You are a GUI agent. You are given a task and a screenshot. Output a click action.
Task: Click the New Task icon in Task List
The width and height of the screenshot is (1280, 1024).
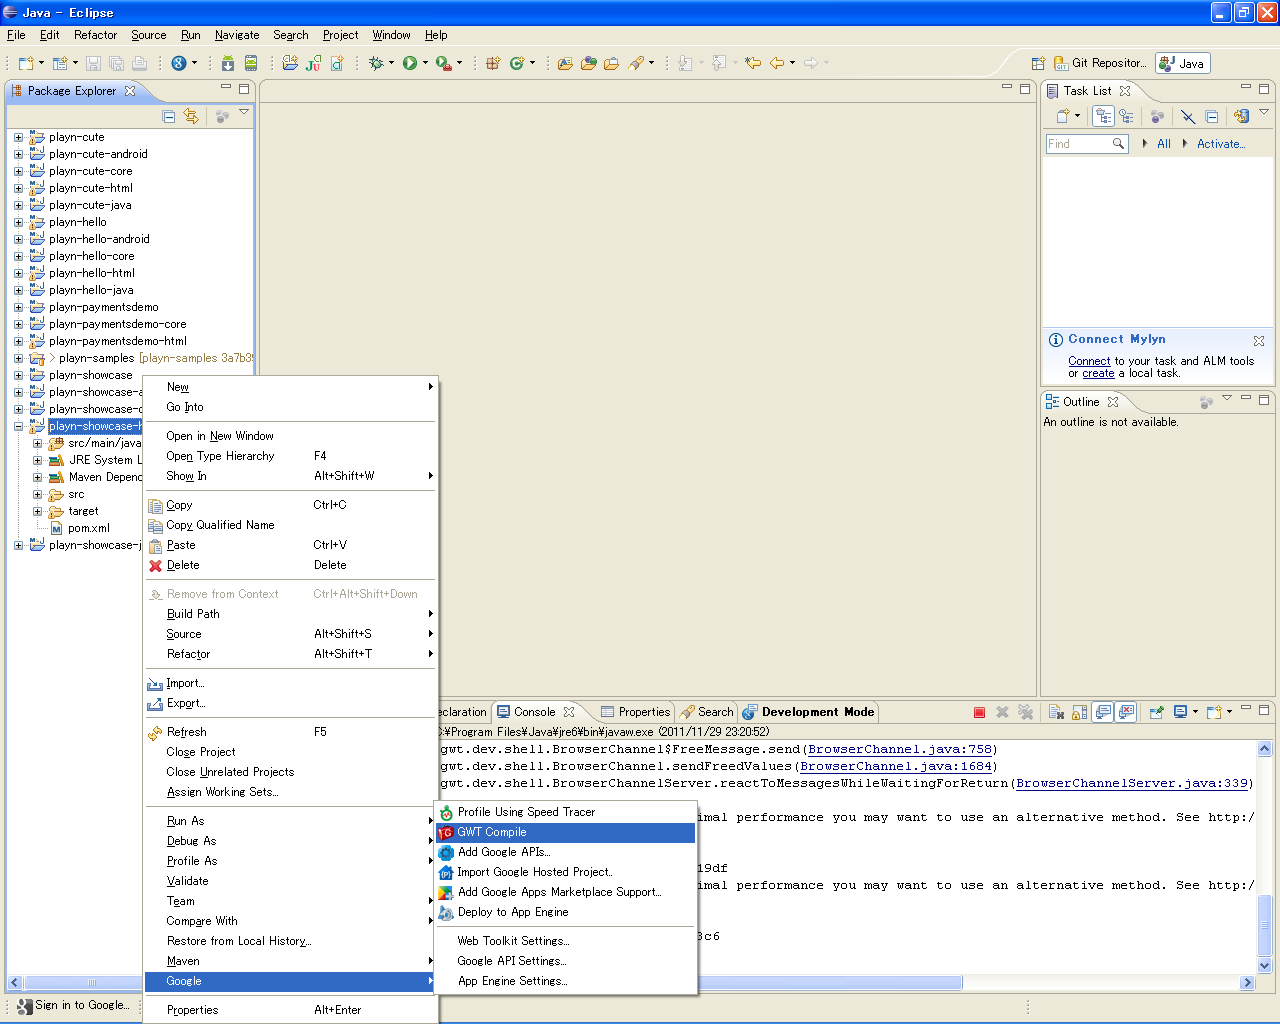click(x=1063, y=116)
